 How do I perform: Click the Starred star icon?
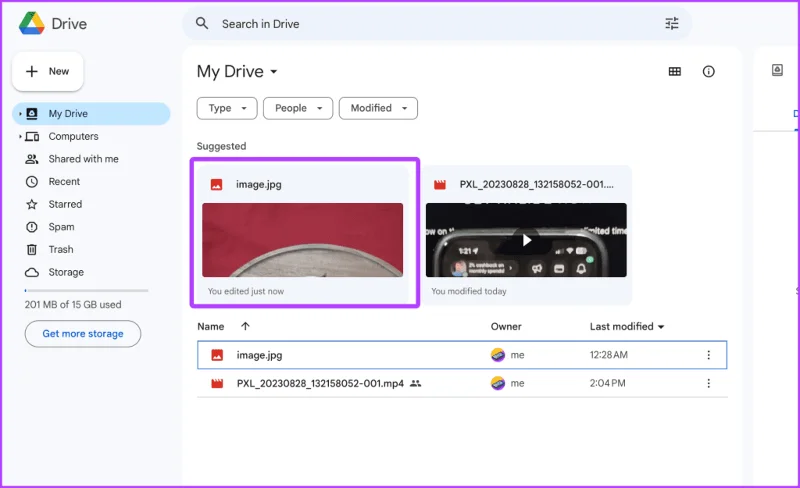(32, 204)
